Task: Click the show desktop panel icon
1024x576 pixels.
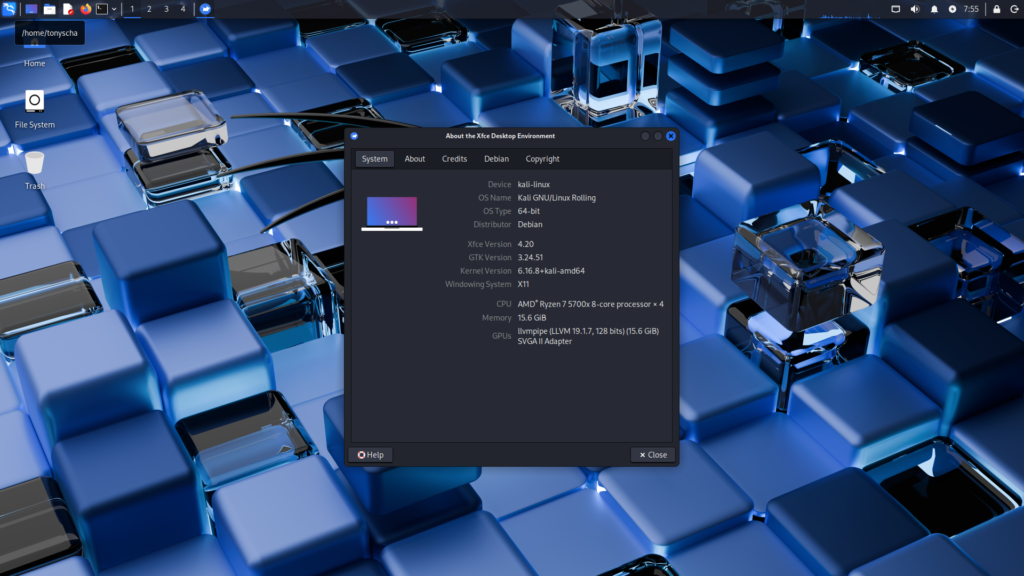Action: [x=31, y=9]
